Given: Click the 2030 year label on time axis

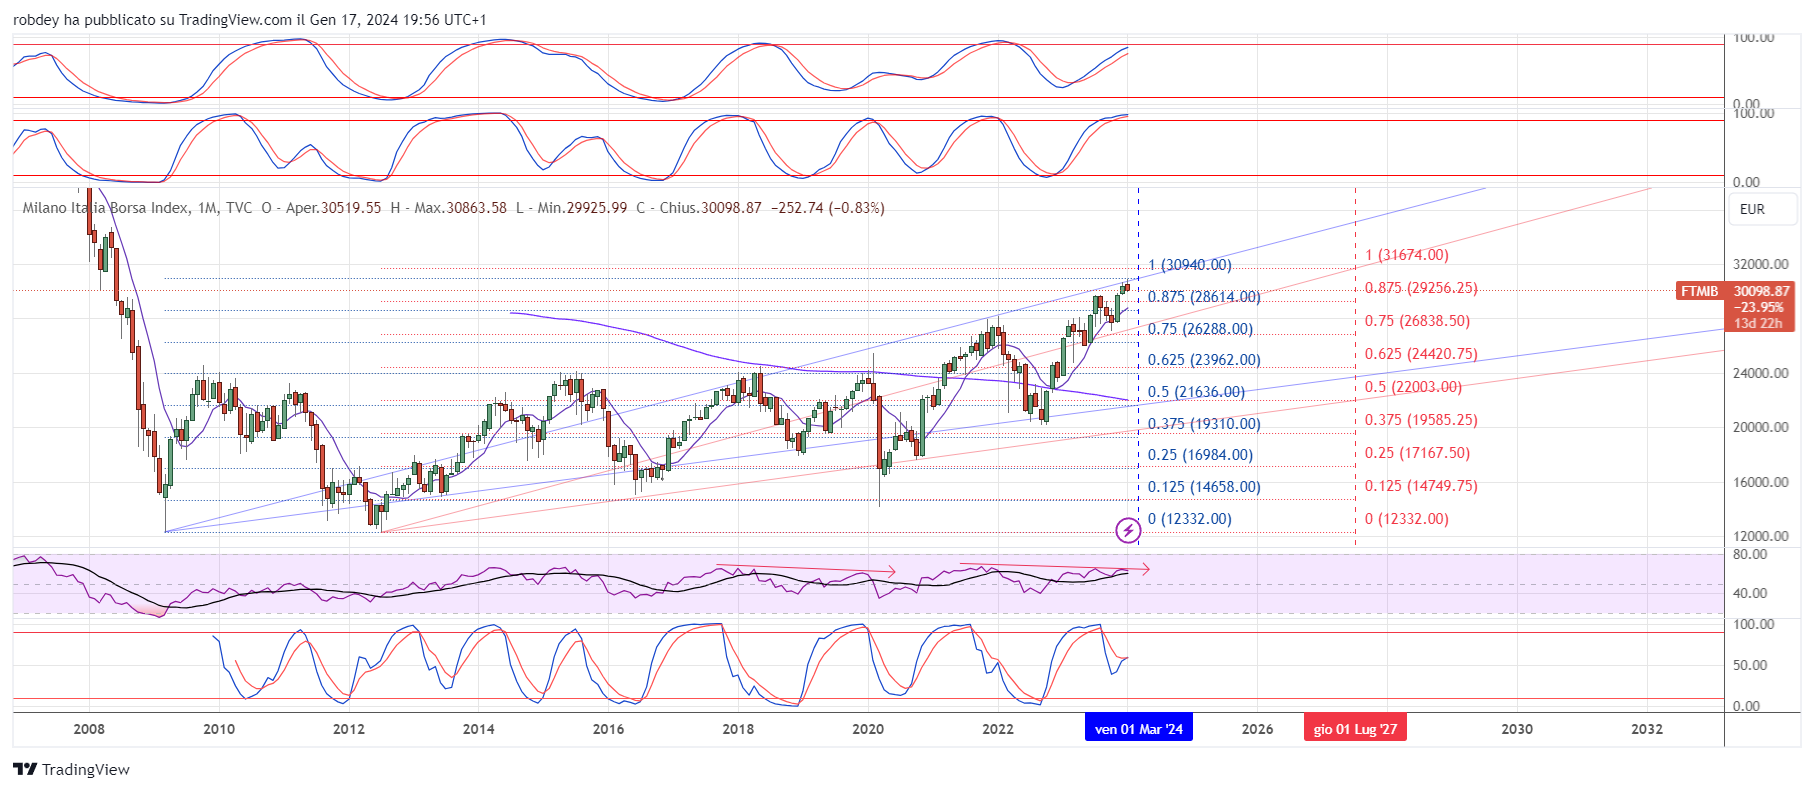Looking at the screenshot, I should pos(1517,729).
